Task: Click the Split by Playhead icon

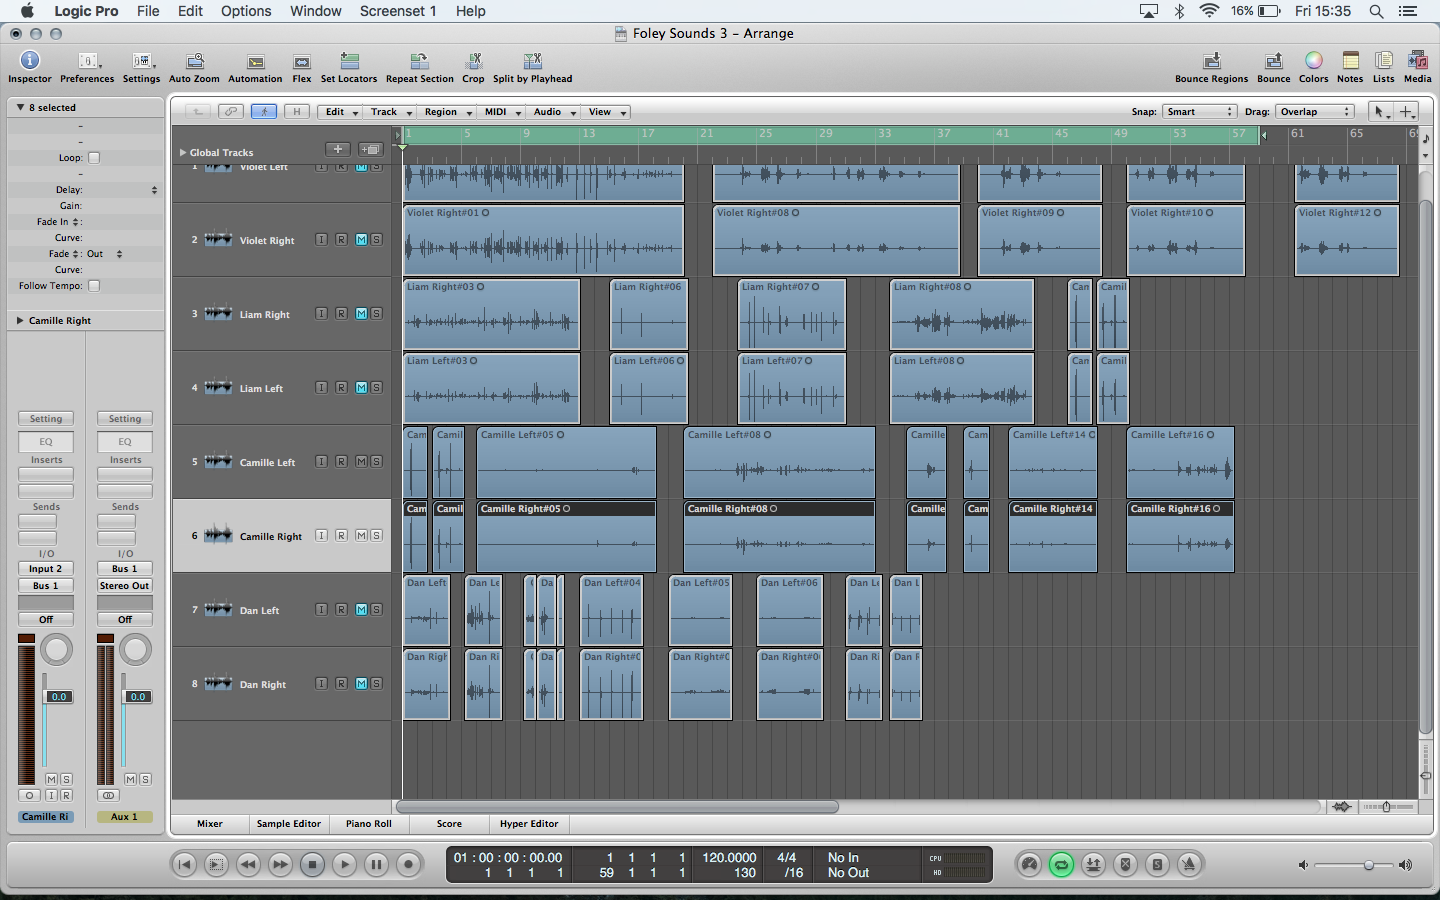Action: click(x=532, y=61)
